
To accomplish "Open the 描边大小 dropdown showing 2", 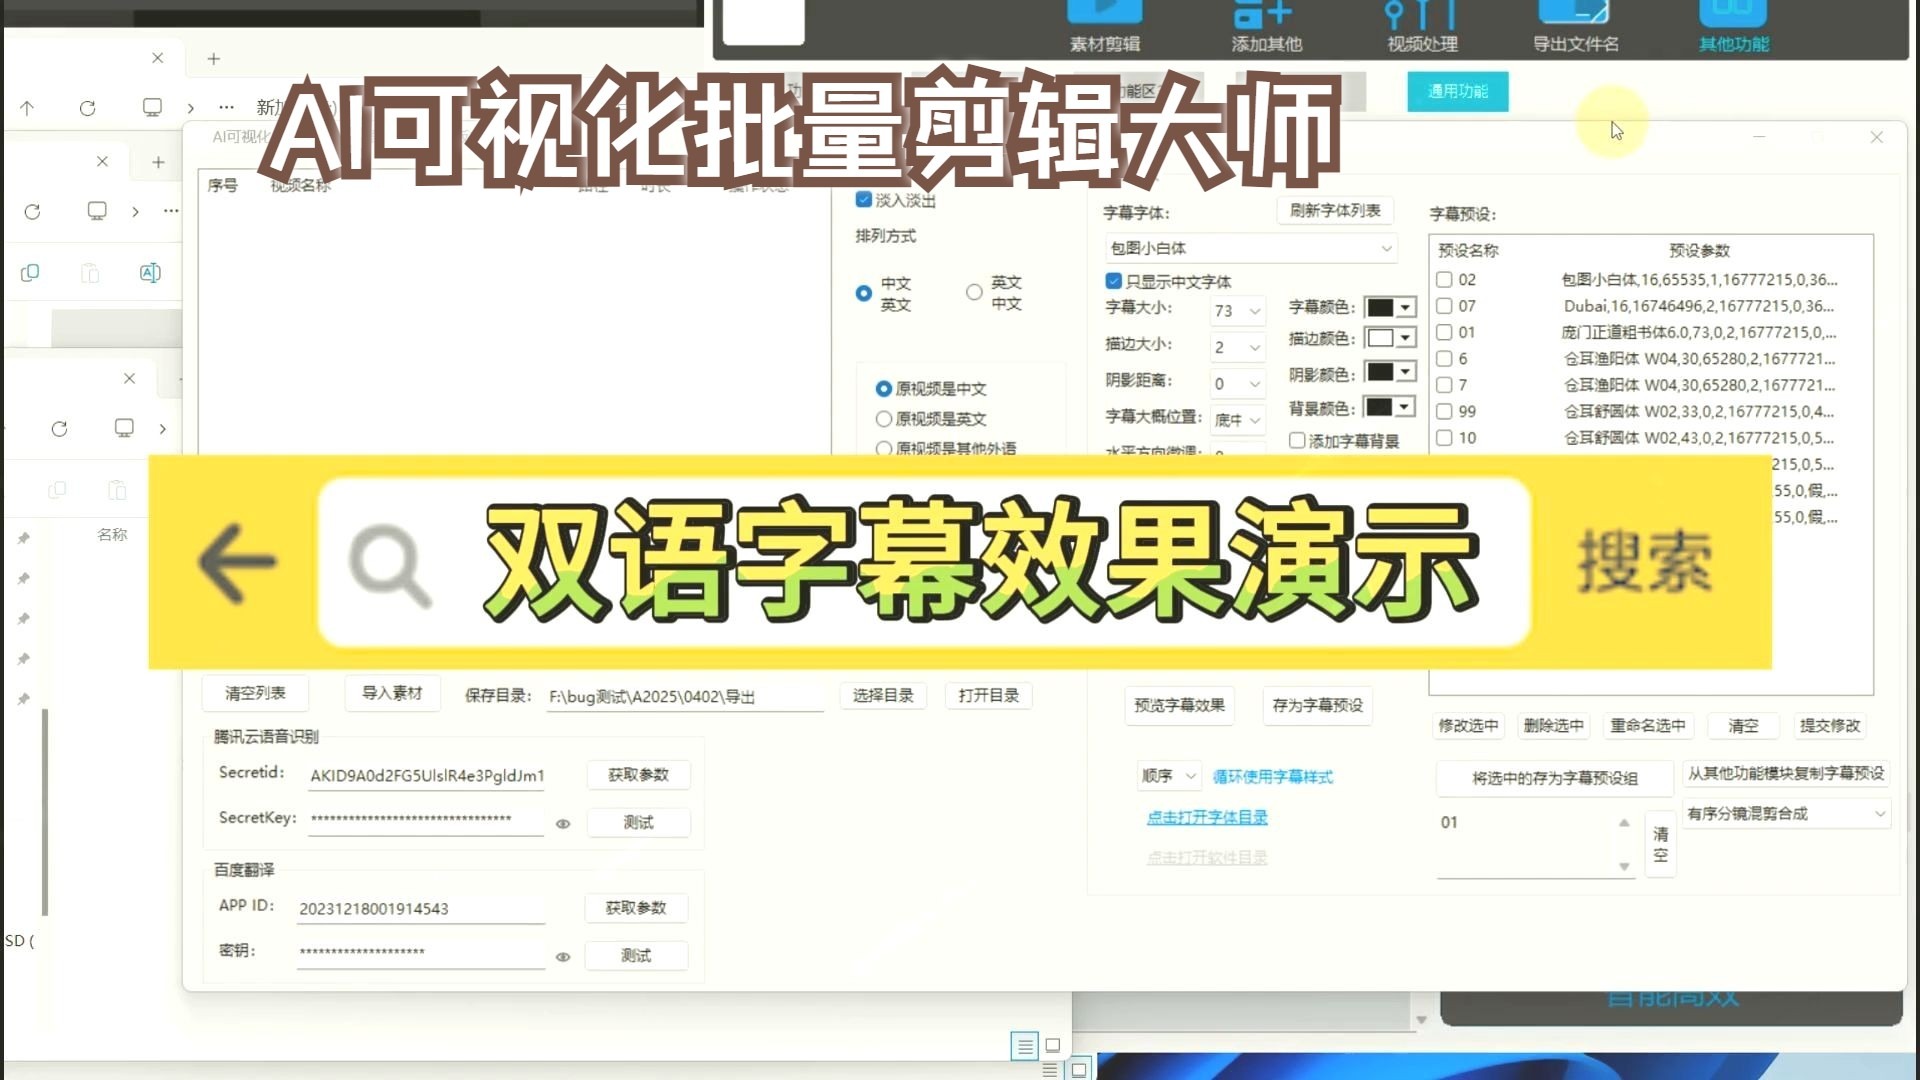I will tap(1238, 347).
